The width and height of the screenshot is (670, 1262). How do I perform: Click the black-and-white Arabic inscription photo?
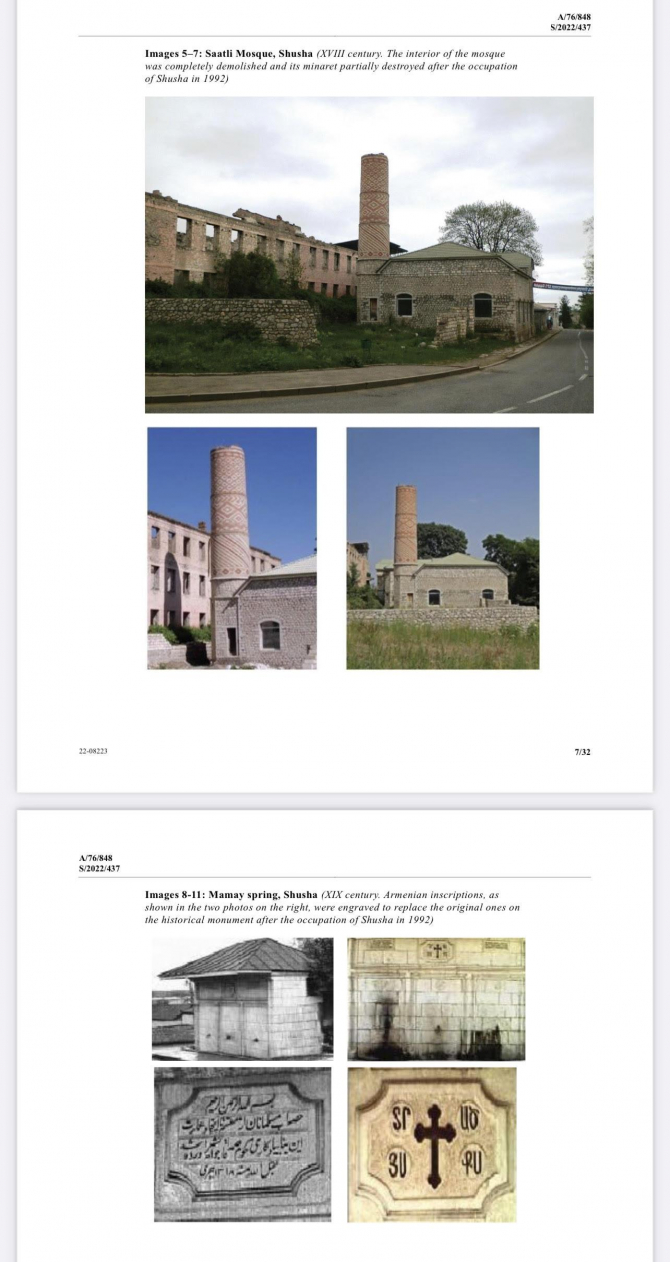pos(242,1144)
